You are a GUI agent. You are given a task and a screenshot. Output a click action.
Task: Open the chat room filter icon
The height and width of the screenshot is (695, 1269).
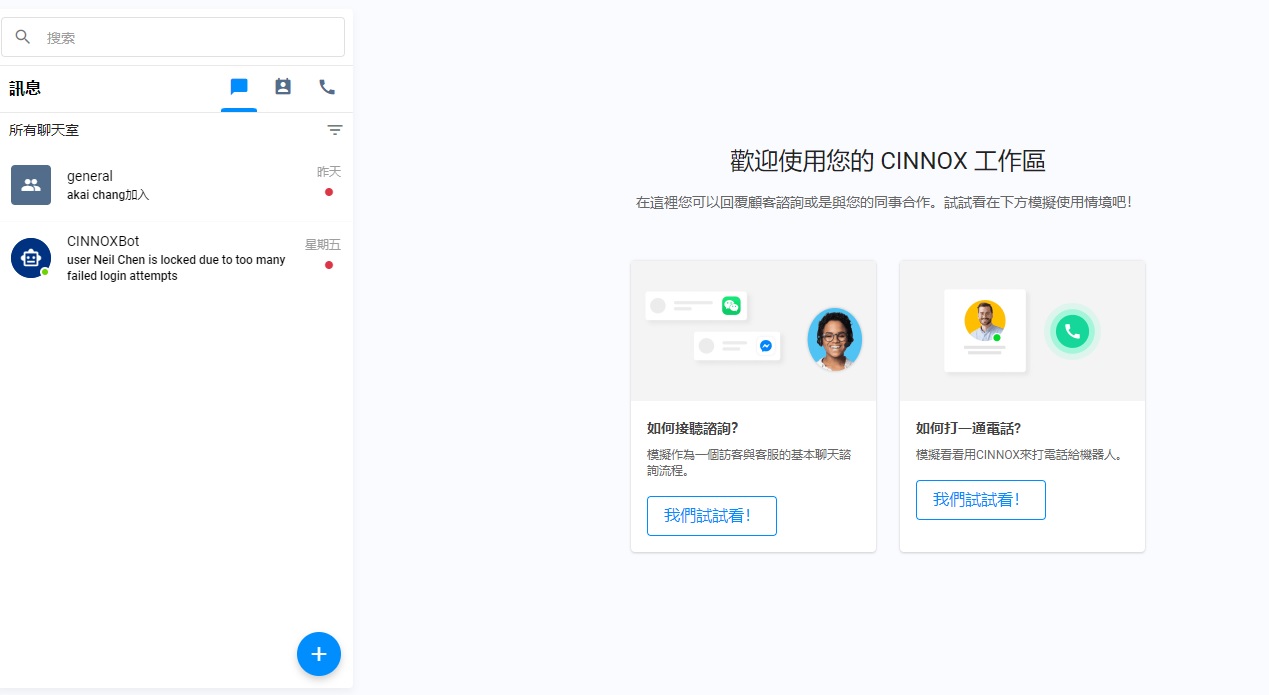[335, 130]
